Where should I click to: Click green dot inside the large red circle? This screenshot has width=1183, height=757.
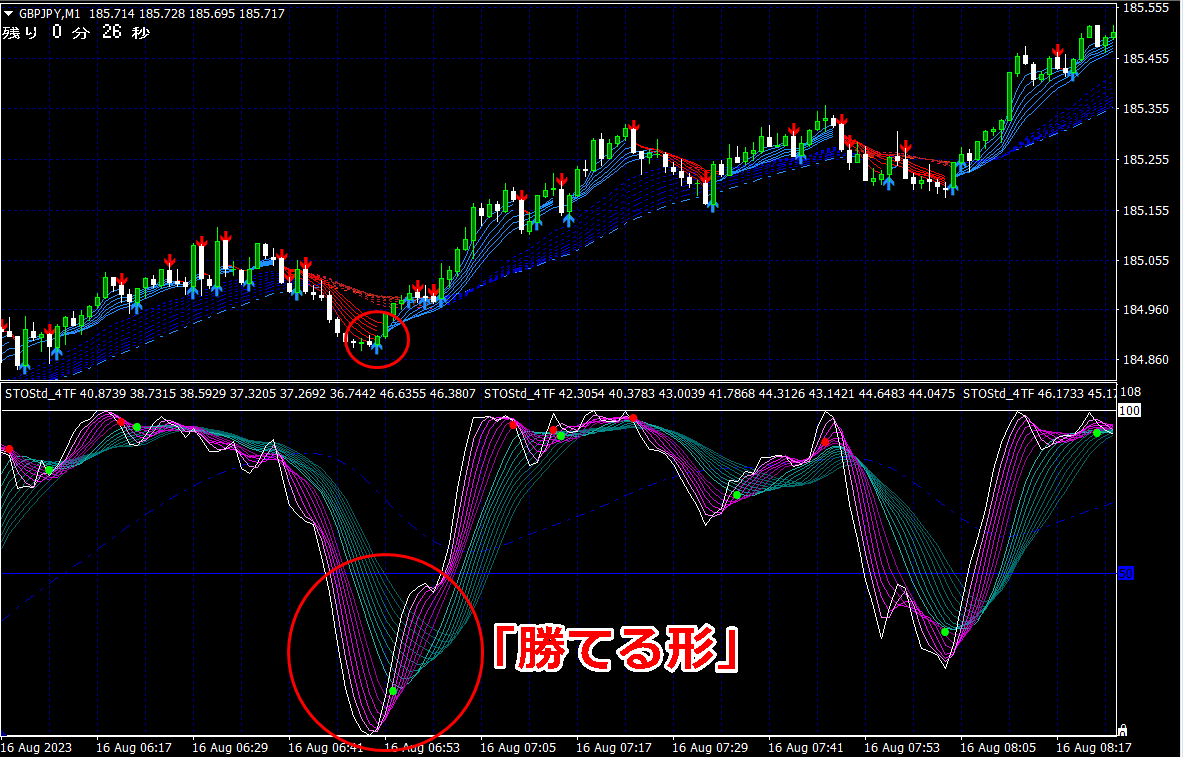click(393, 691)
